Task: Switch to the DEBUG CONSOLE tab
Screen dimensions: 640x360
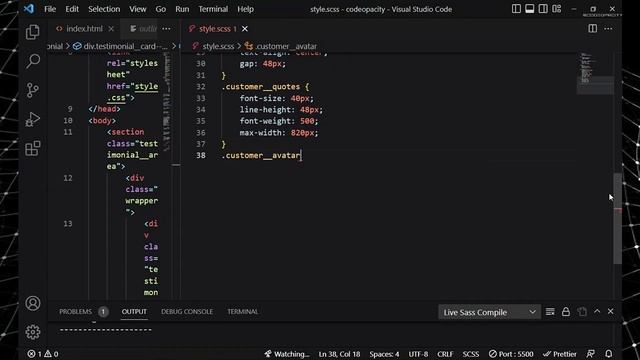Action: coord(187,311)
